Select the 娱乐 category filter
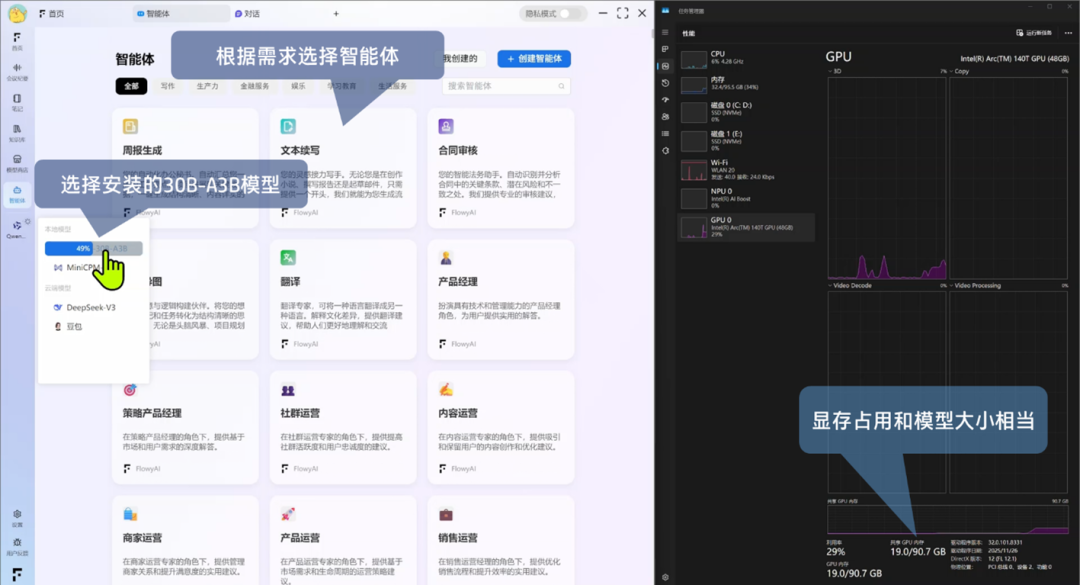 tap(298, 86)
